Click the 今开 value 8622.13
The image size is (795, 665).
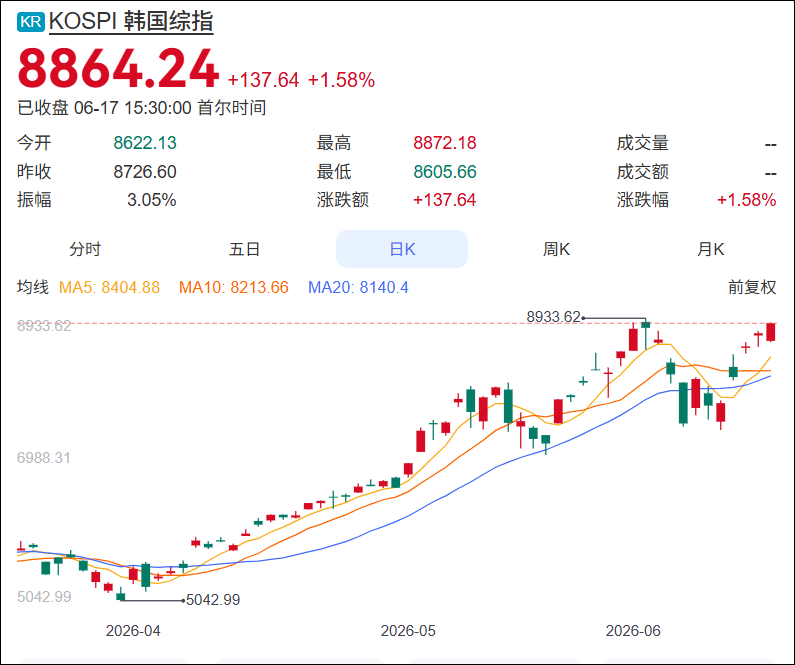[x=145, y=143]
